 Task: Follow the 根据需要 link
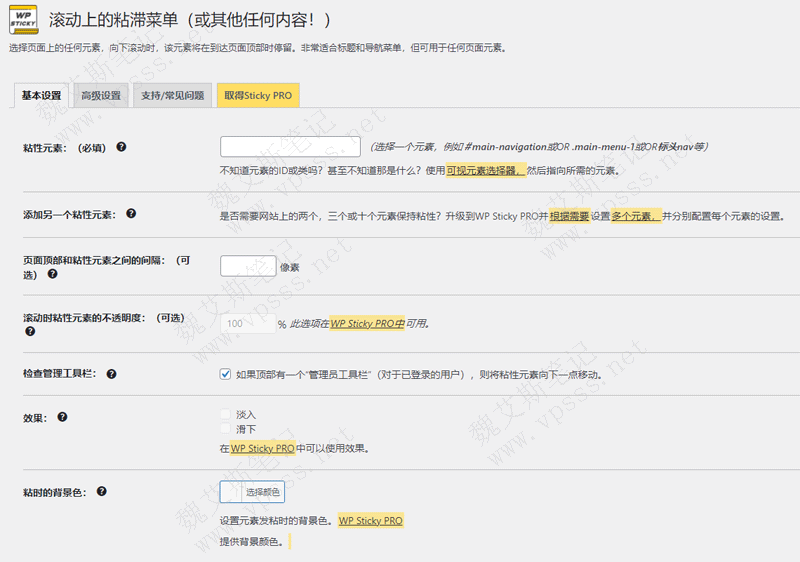click(x=569, y=216)
